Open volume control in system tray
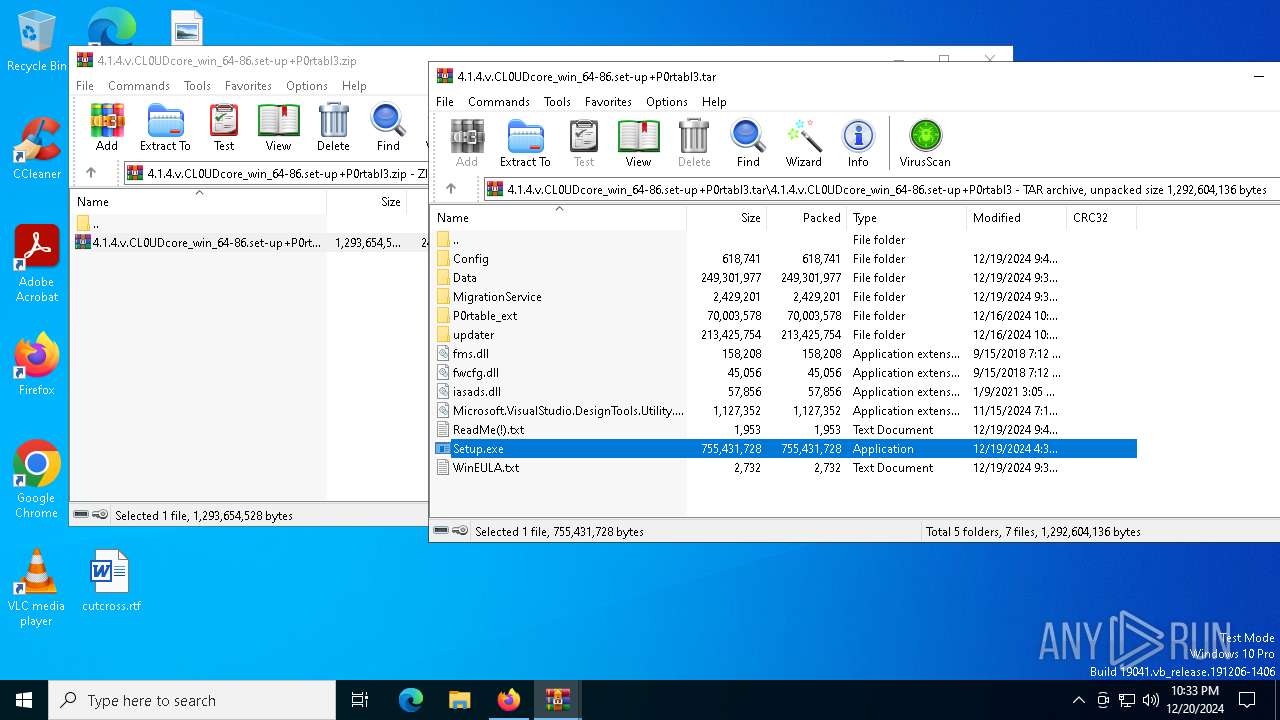This screenshot has height=720, width=1280. tap(1151, 700)
